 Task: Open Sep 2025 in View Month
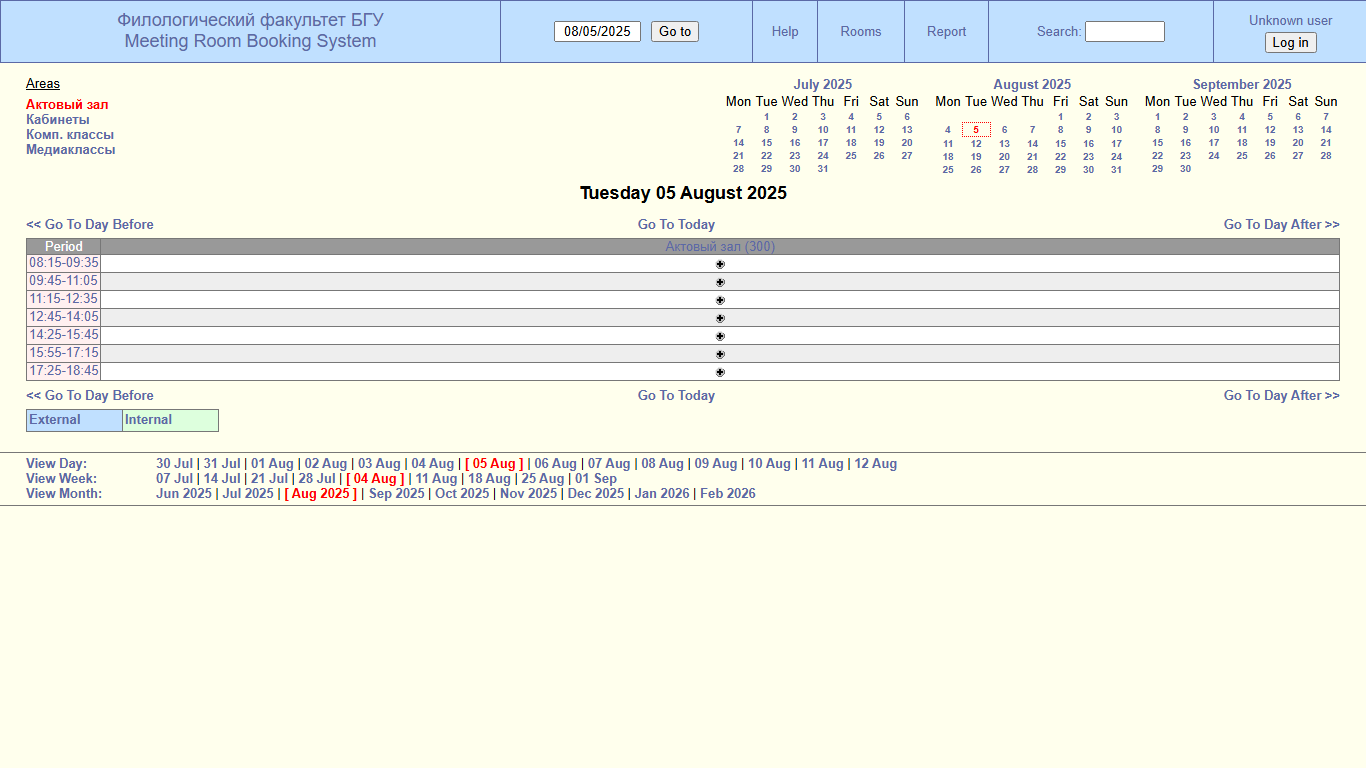(396, 494)
